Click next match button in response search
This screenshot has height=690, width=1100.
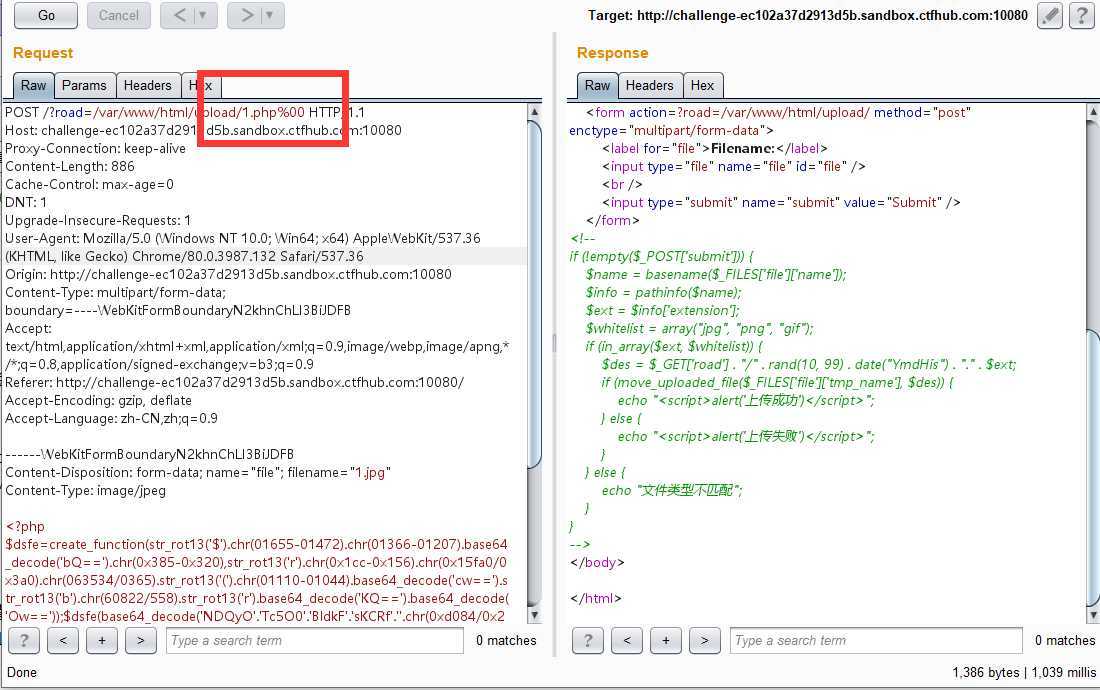[x=705, y=640]
